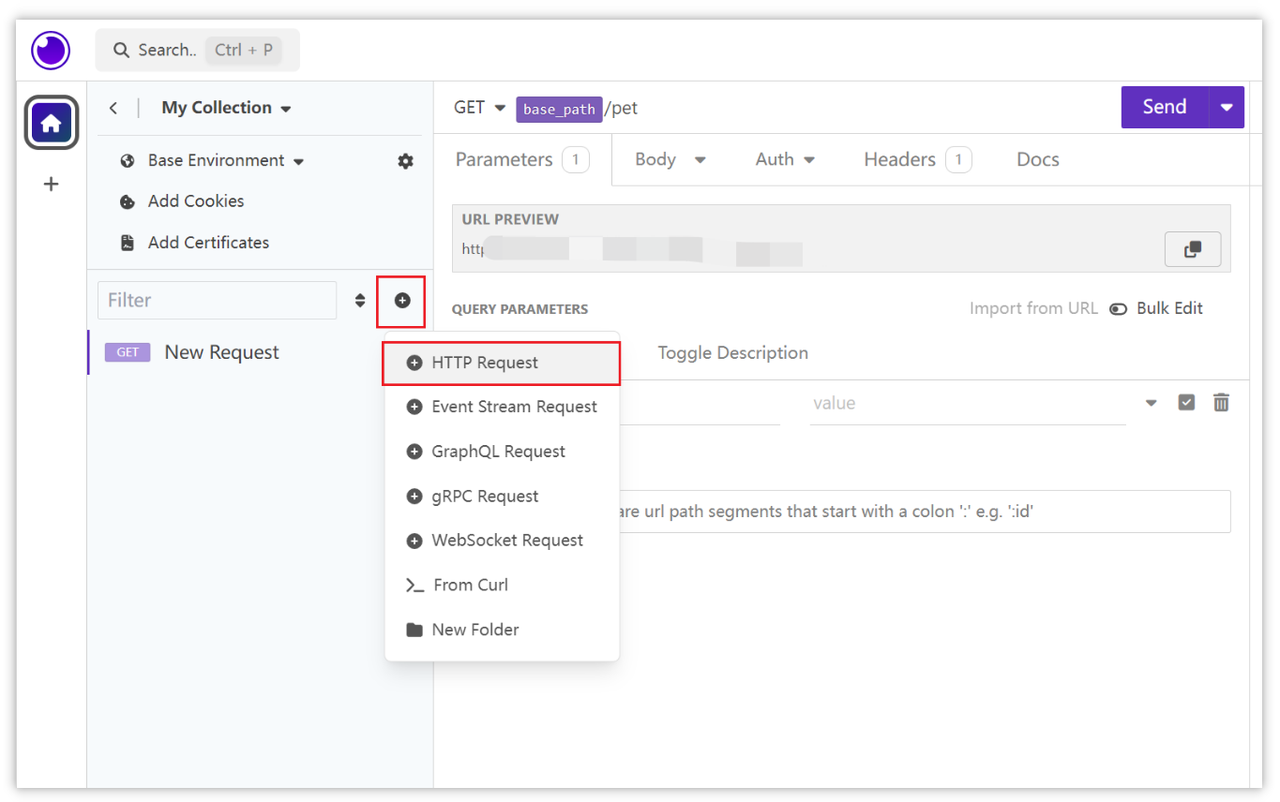This screenshot has width=1280, height=802.
Task: Click the Send button
Action: tap(1165, 108)
